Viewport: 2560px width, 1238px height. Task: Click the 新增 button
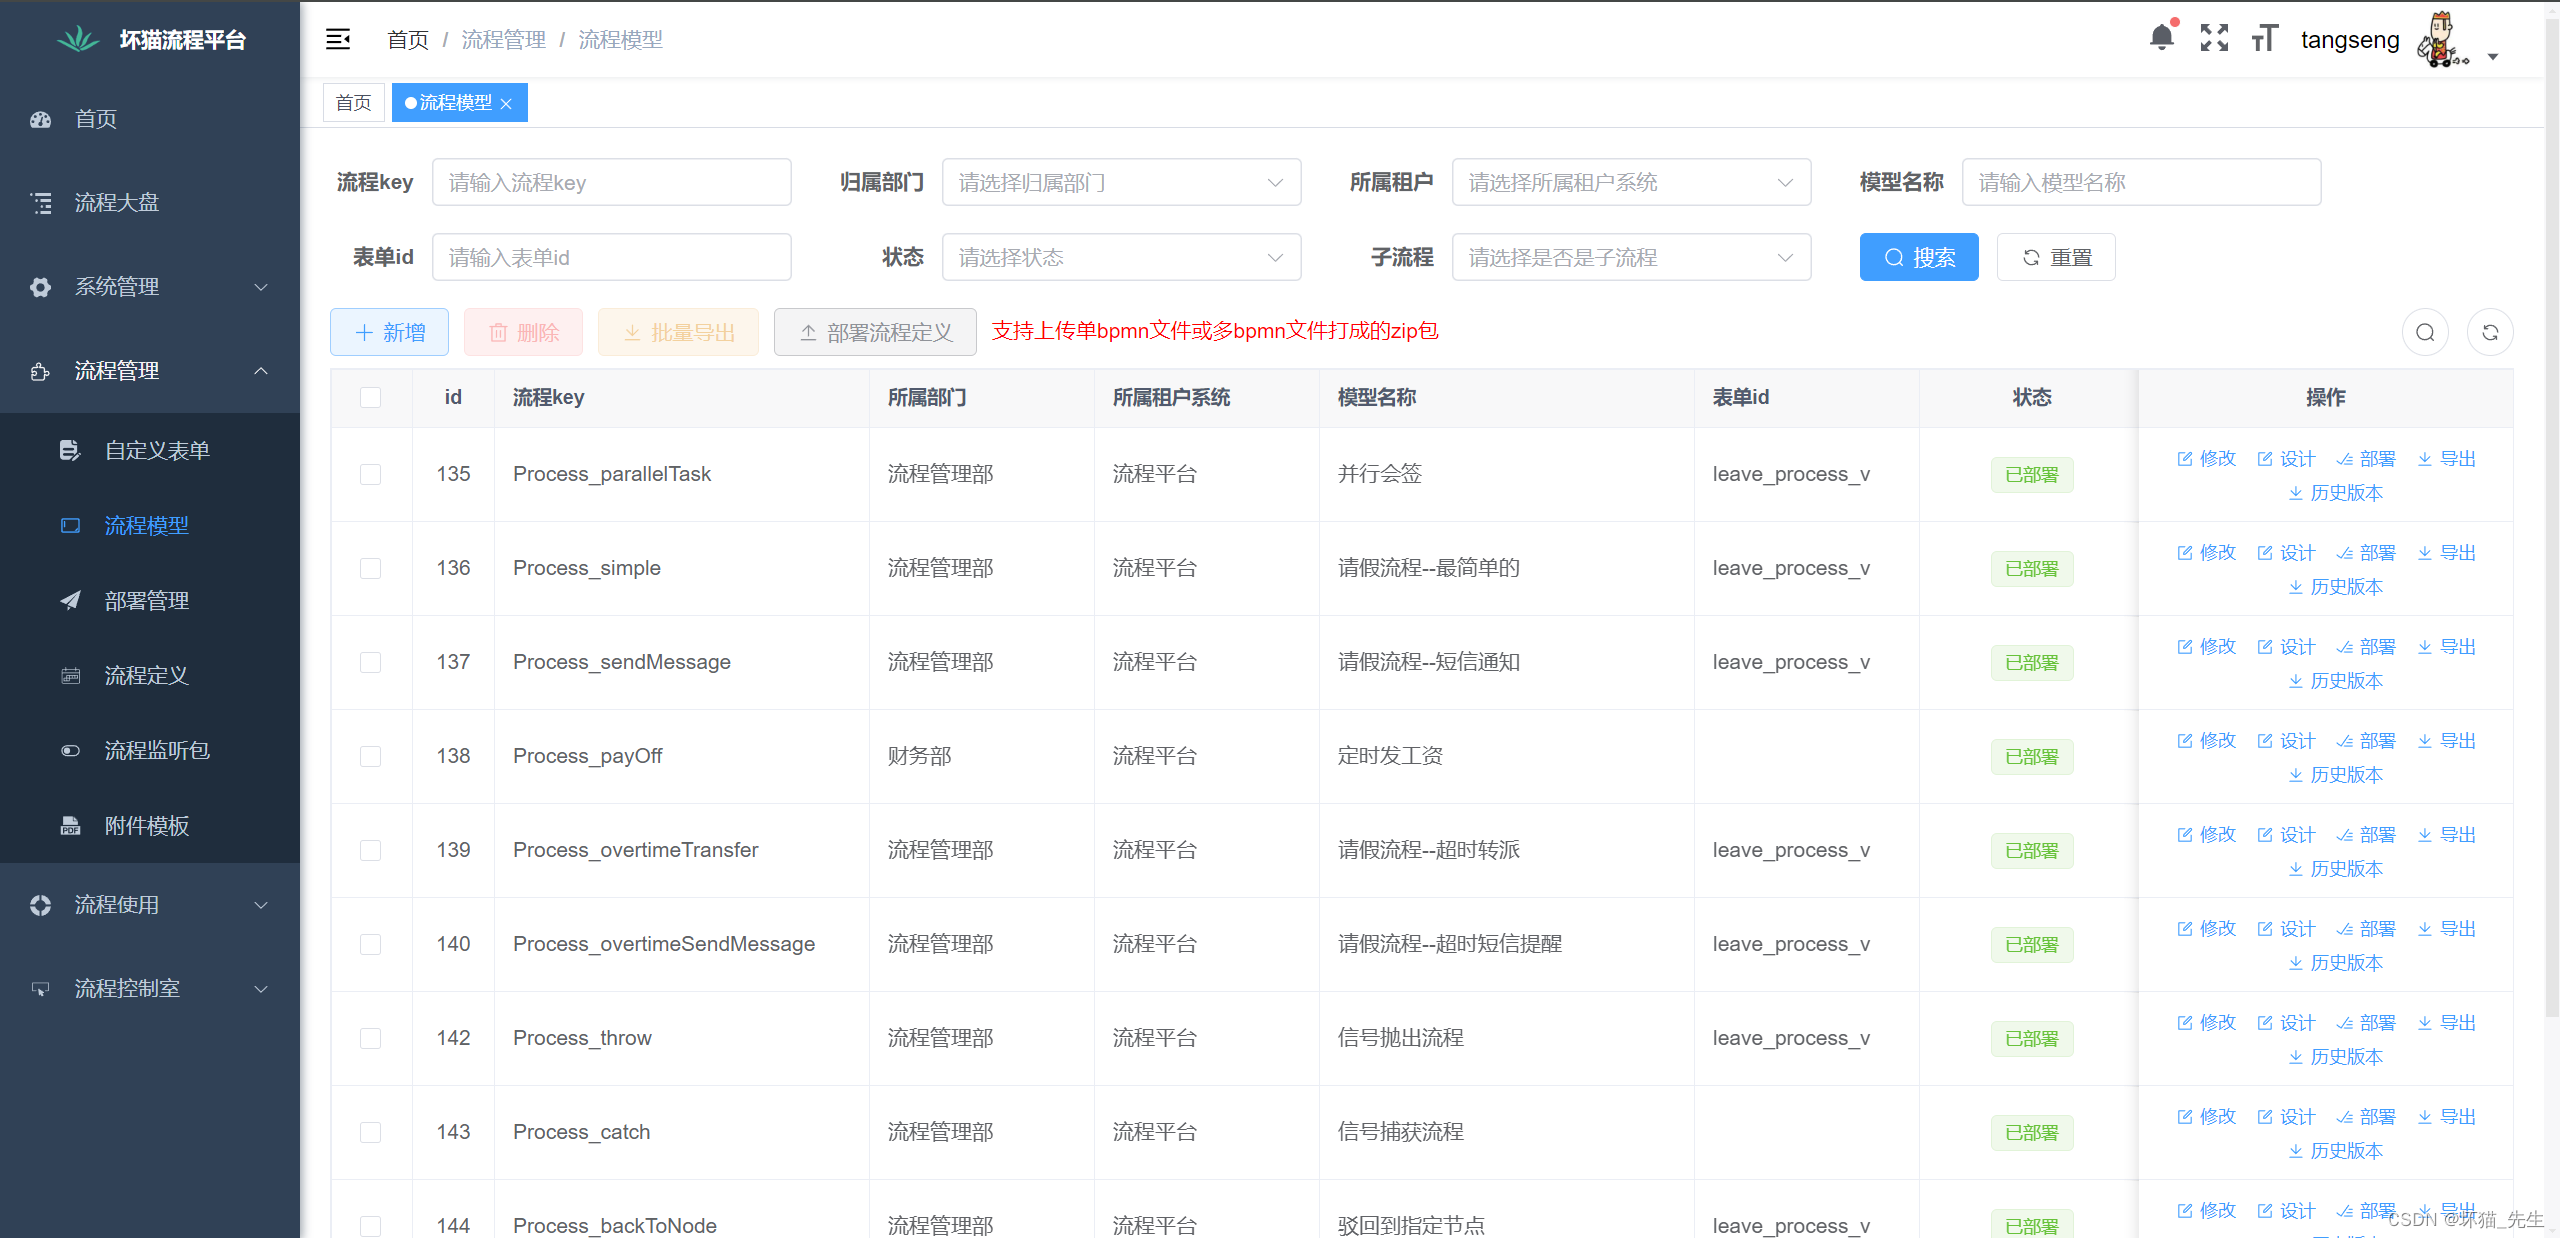pyautogui.click(x=389, y=331)
